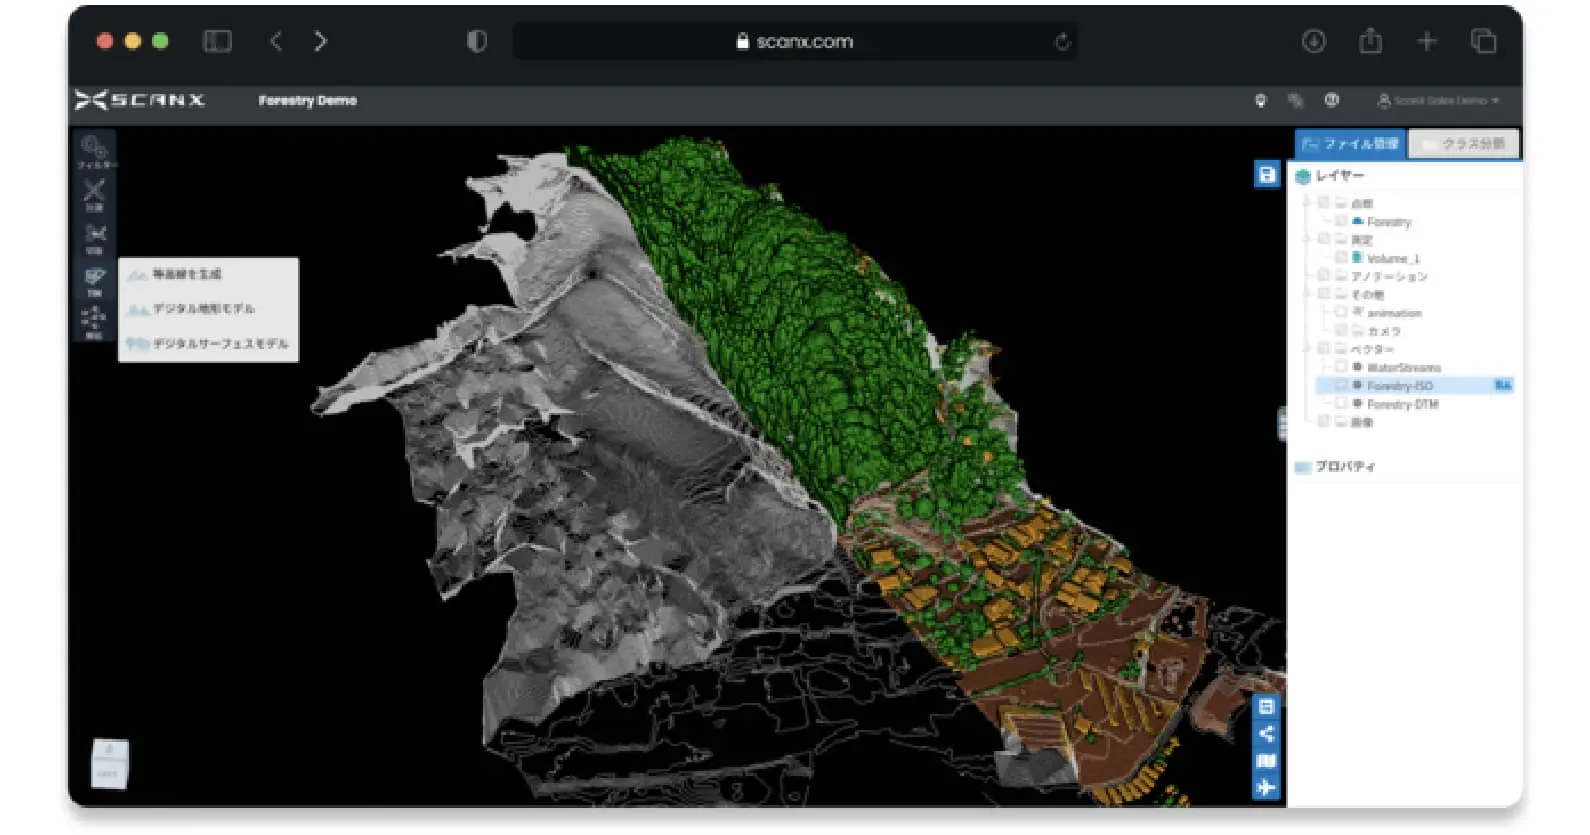Toggle the Forestry-ISO layer checkbox
The width and height of the screenshot is (1590, 835).
1340,385
